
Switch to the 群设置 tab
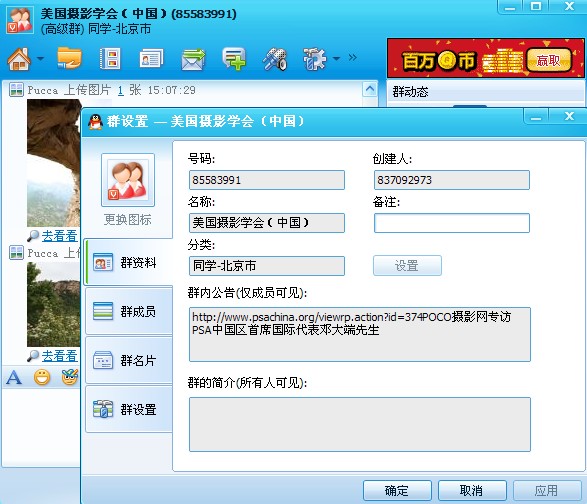tap(129, 409)
